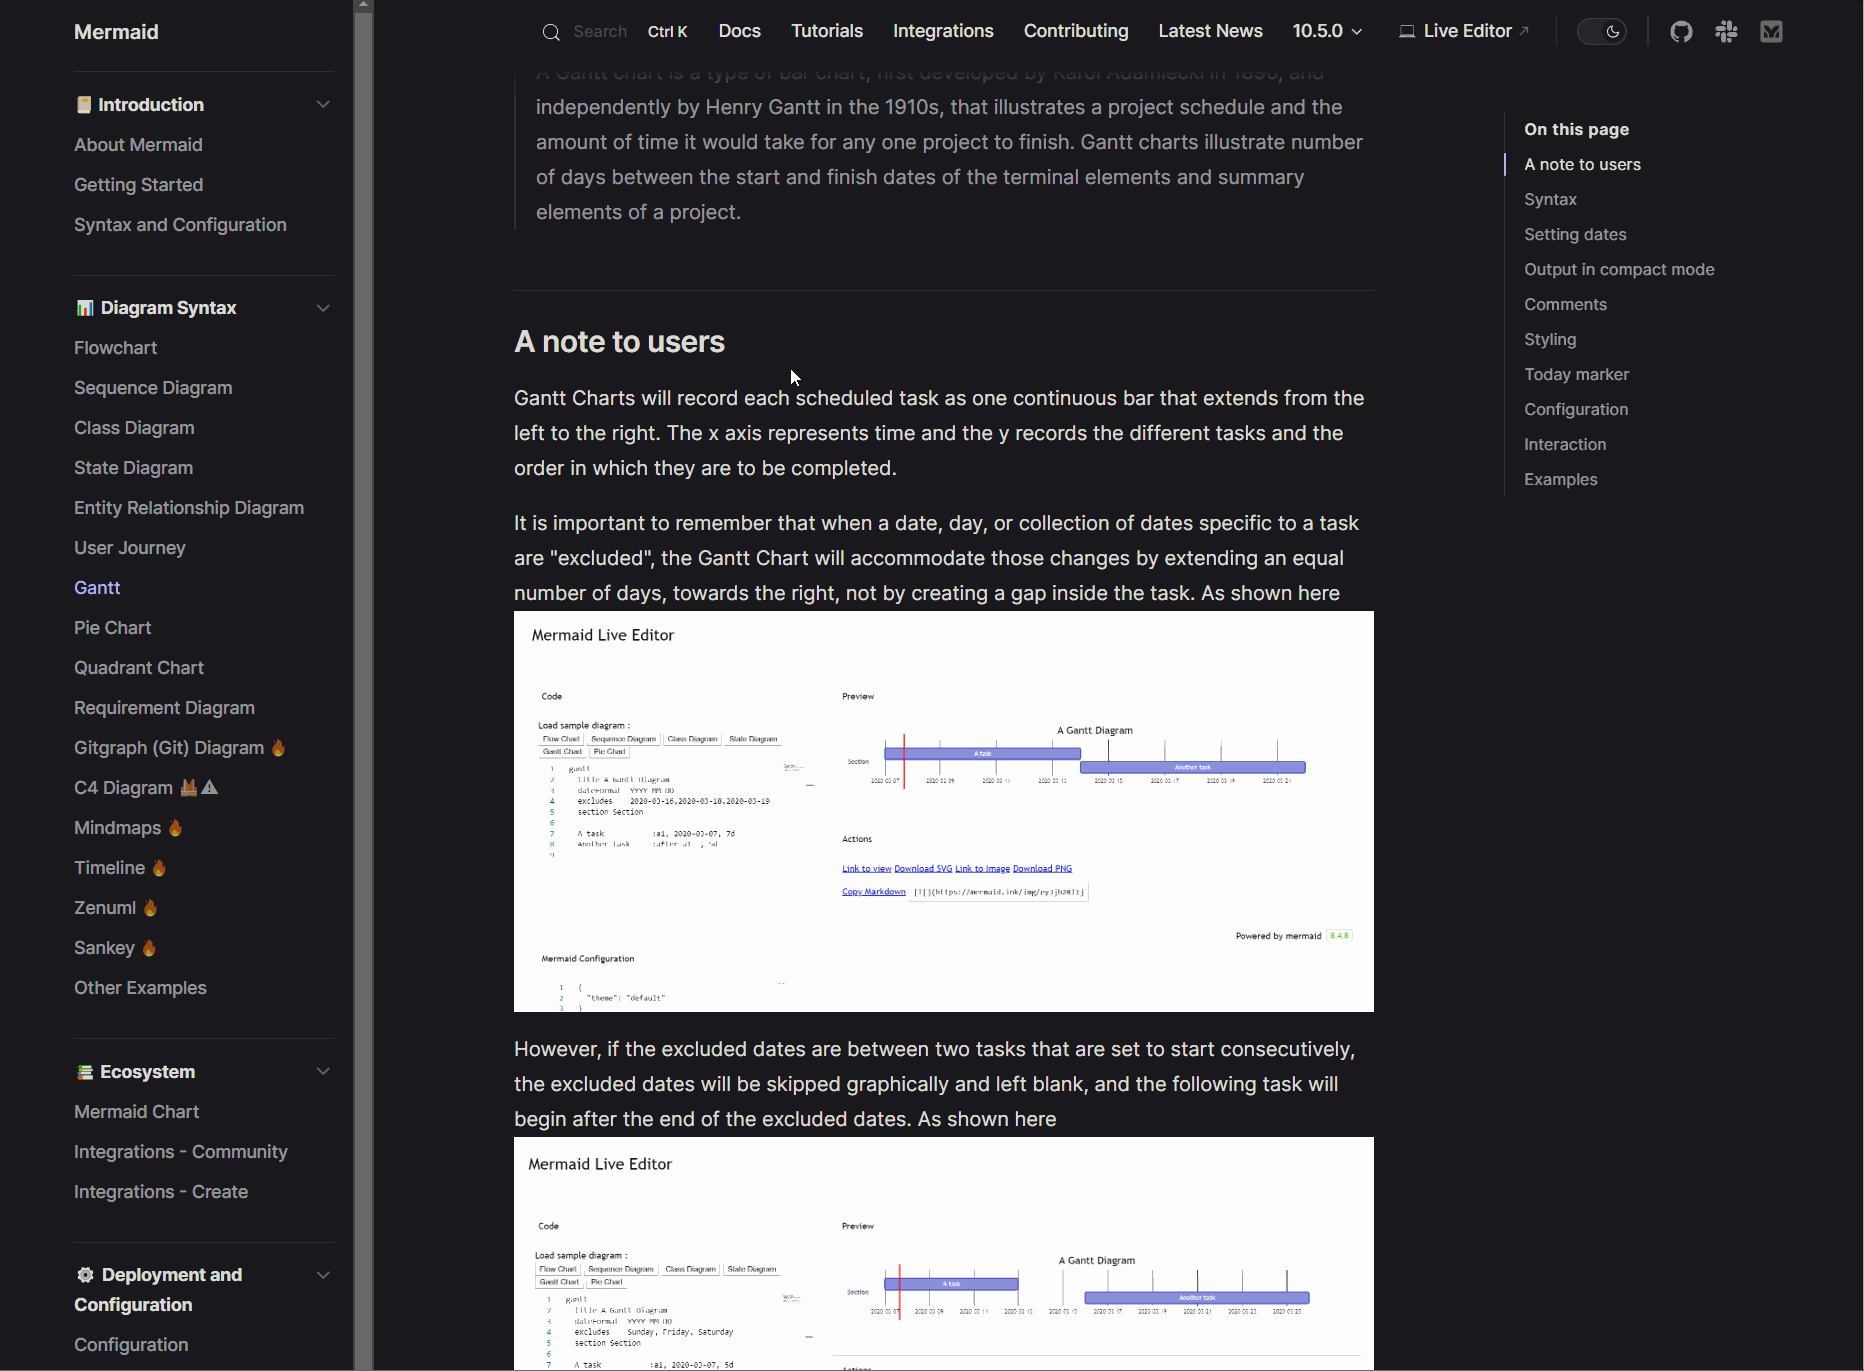Collapse the Diagram Syntax section chevron

323,308
